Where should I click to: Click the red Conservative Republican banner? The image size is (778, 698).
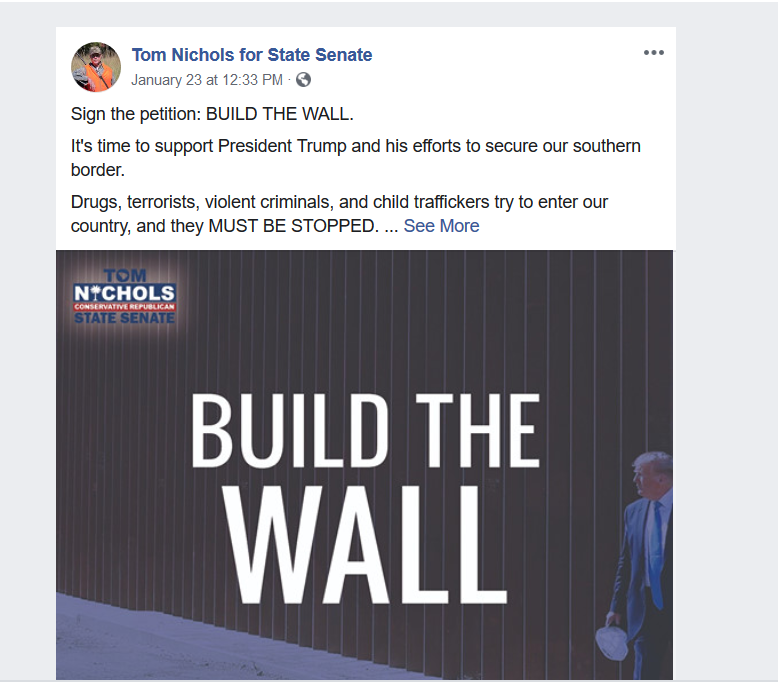pyautogui.click(x=124, y=307)
